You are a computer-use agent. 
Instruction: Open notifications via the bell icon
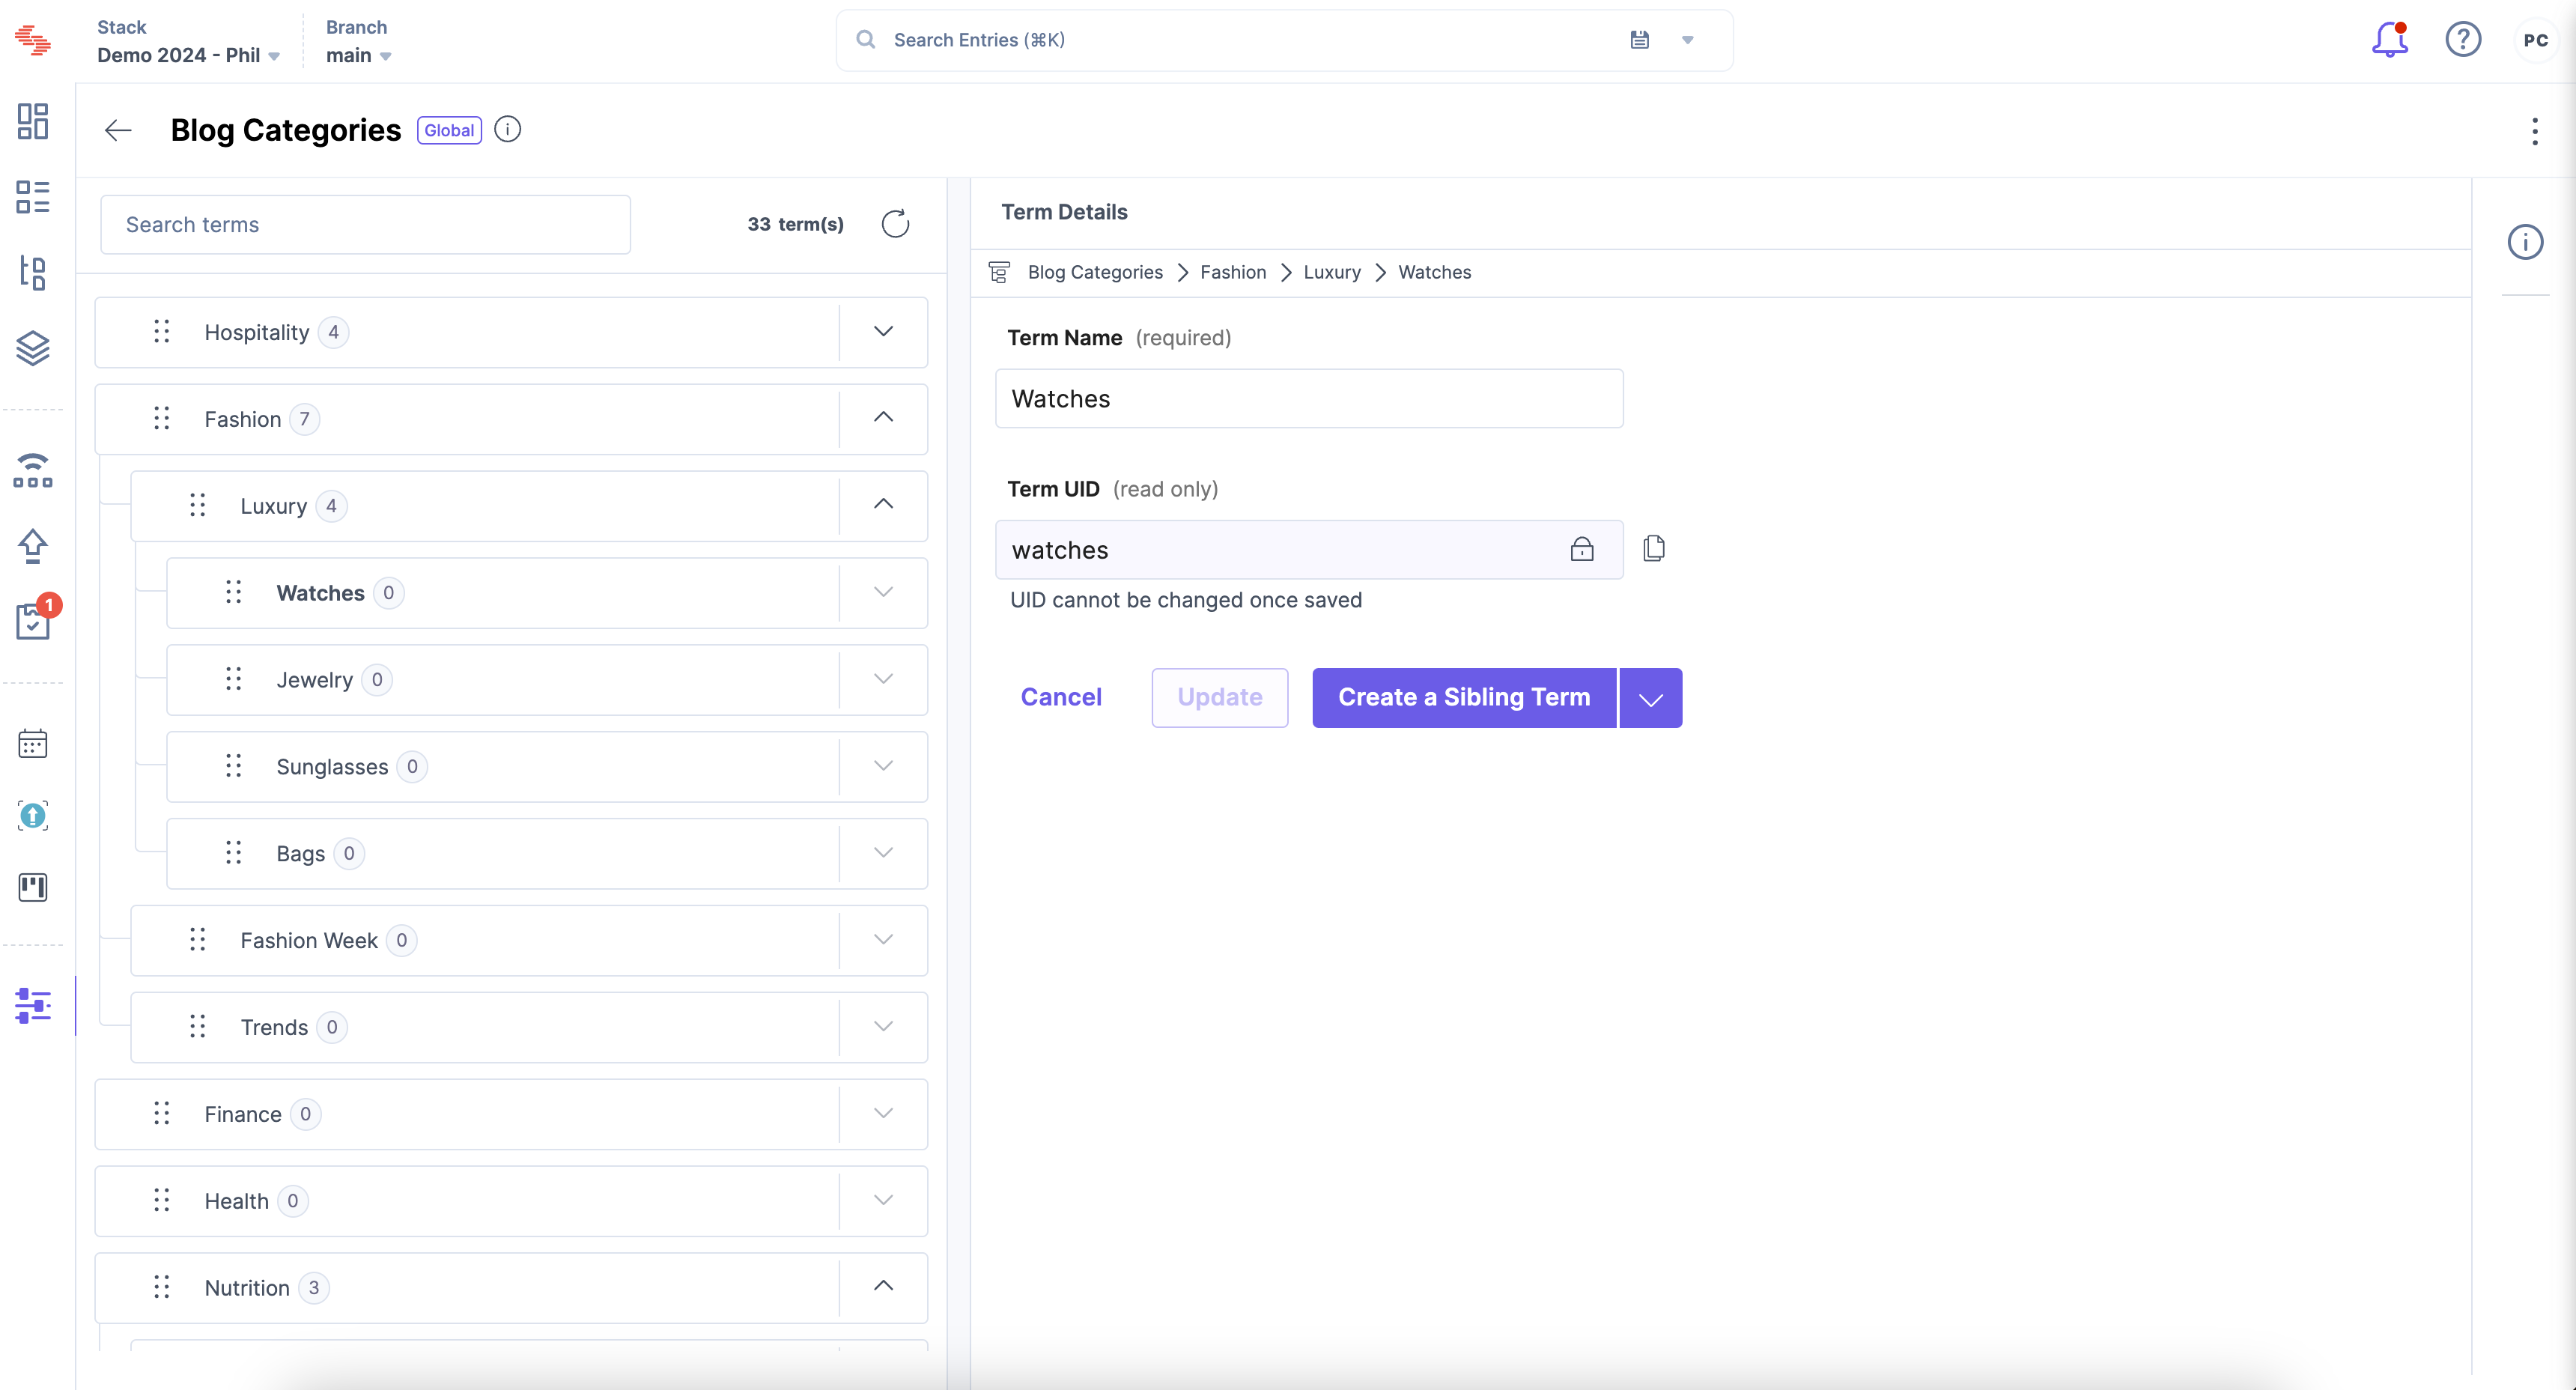point(2389,40)
